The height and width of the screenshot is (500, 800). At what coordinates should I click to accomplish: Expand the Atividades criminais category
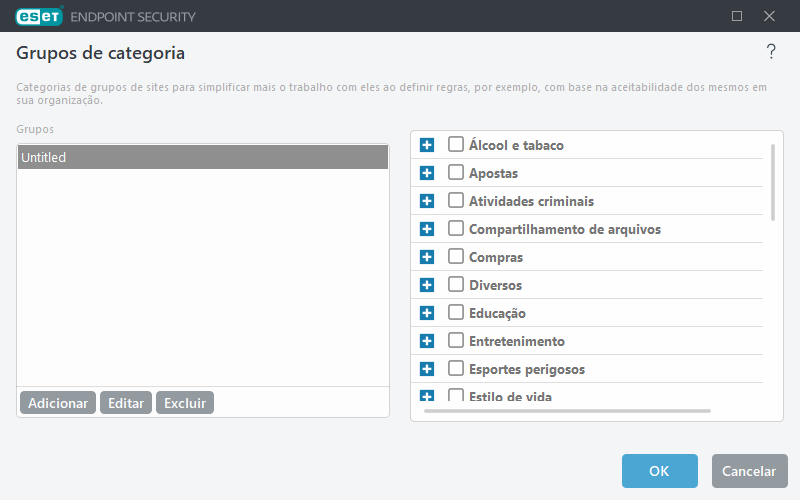(427, 201)
